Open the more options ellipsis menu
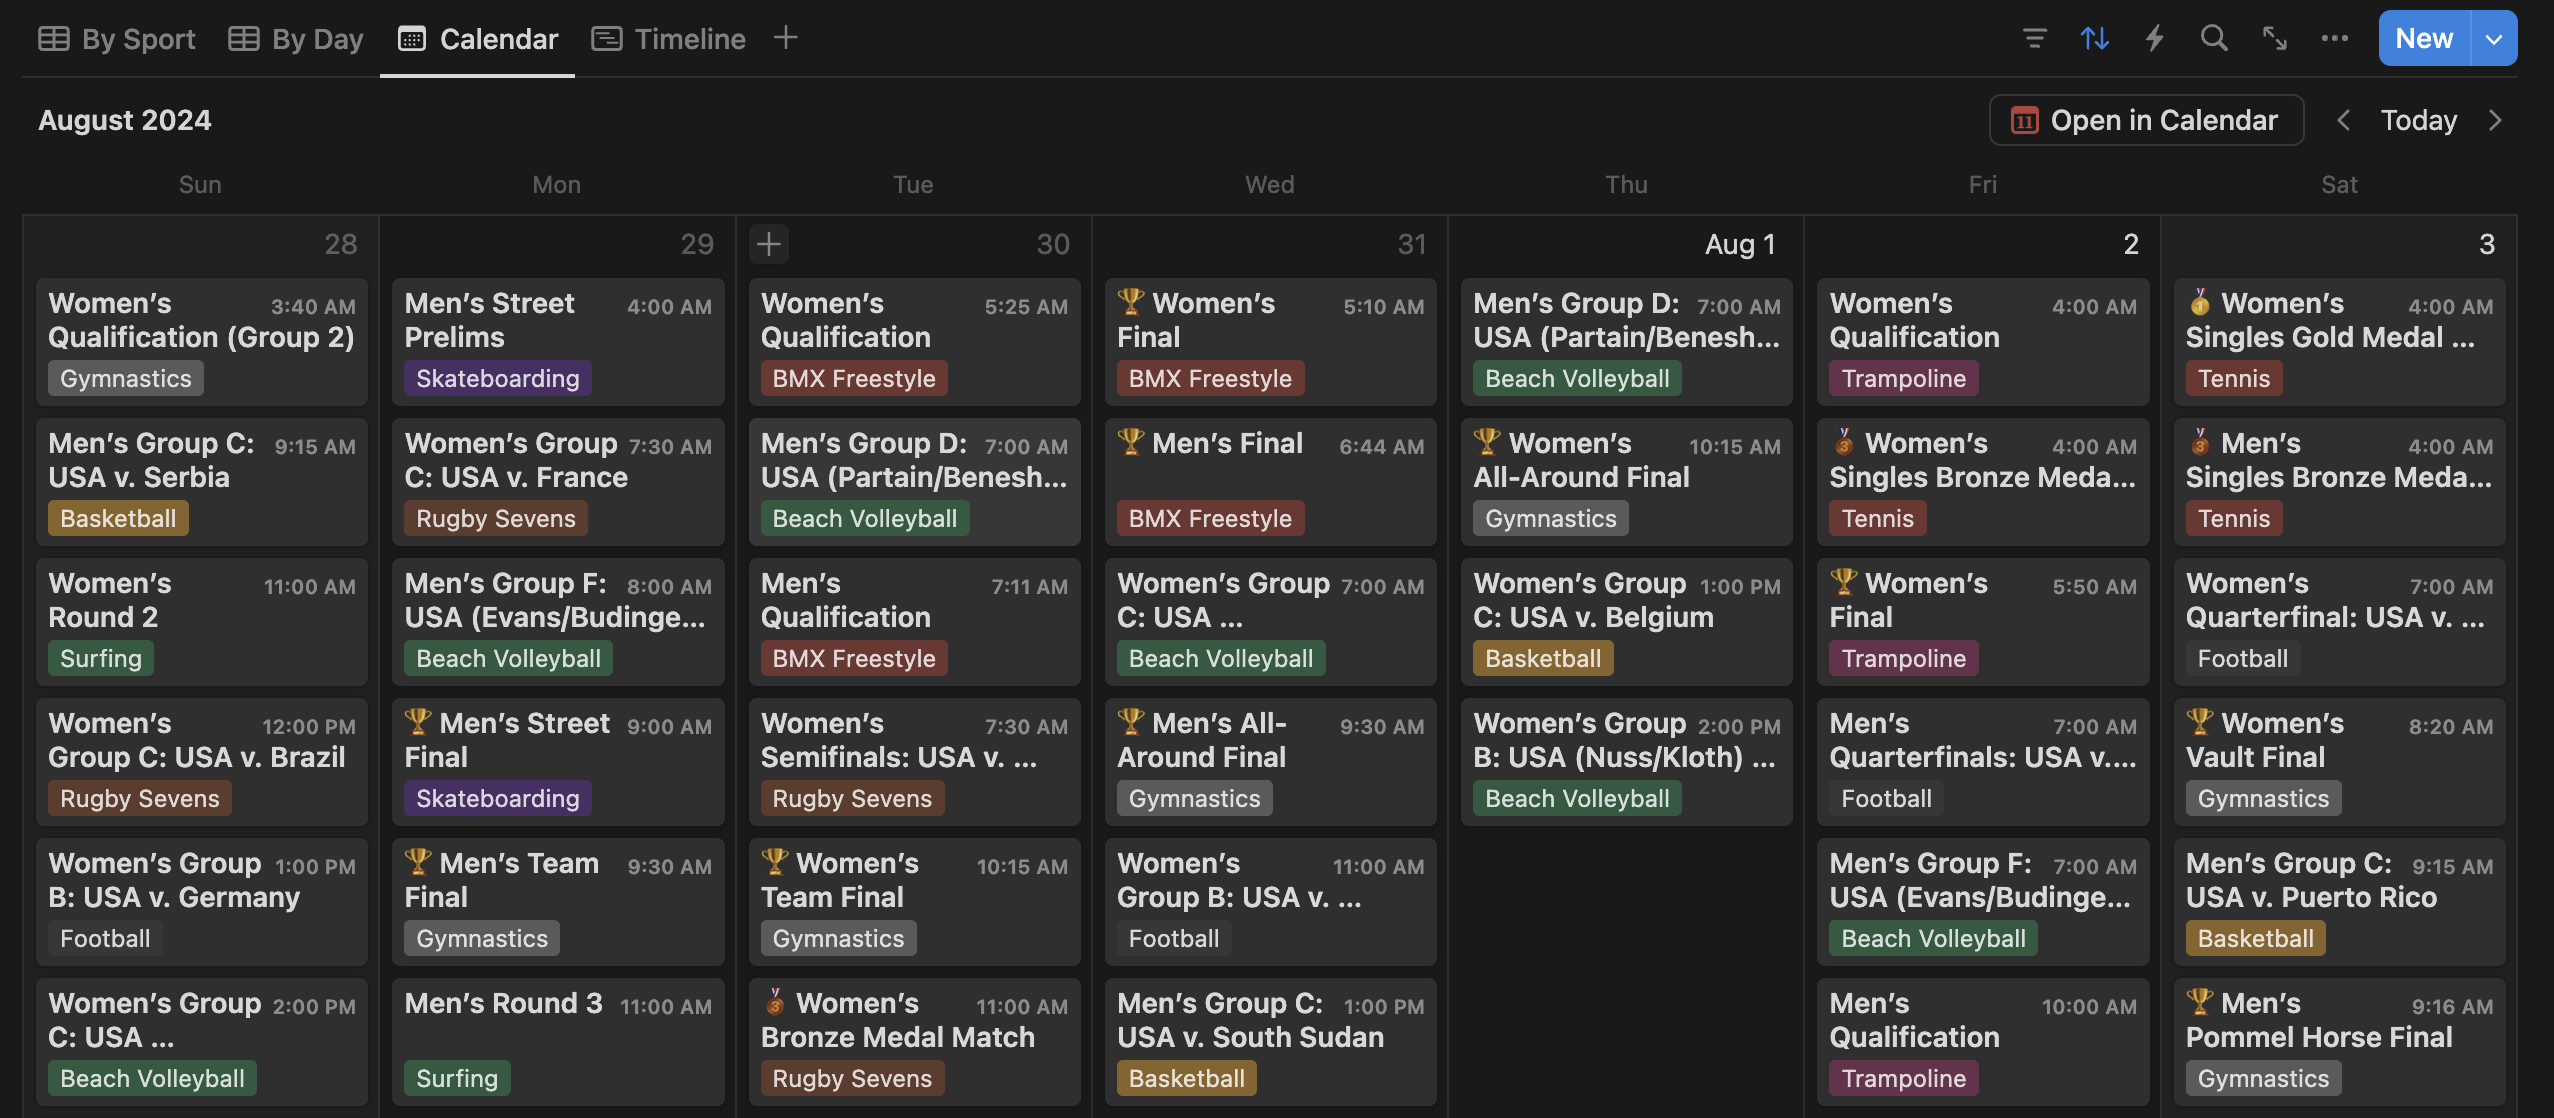The image size is (2554, 1118). pyautogui.click(x=2336, y=38)
